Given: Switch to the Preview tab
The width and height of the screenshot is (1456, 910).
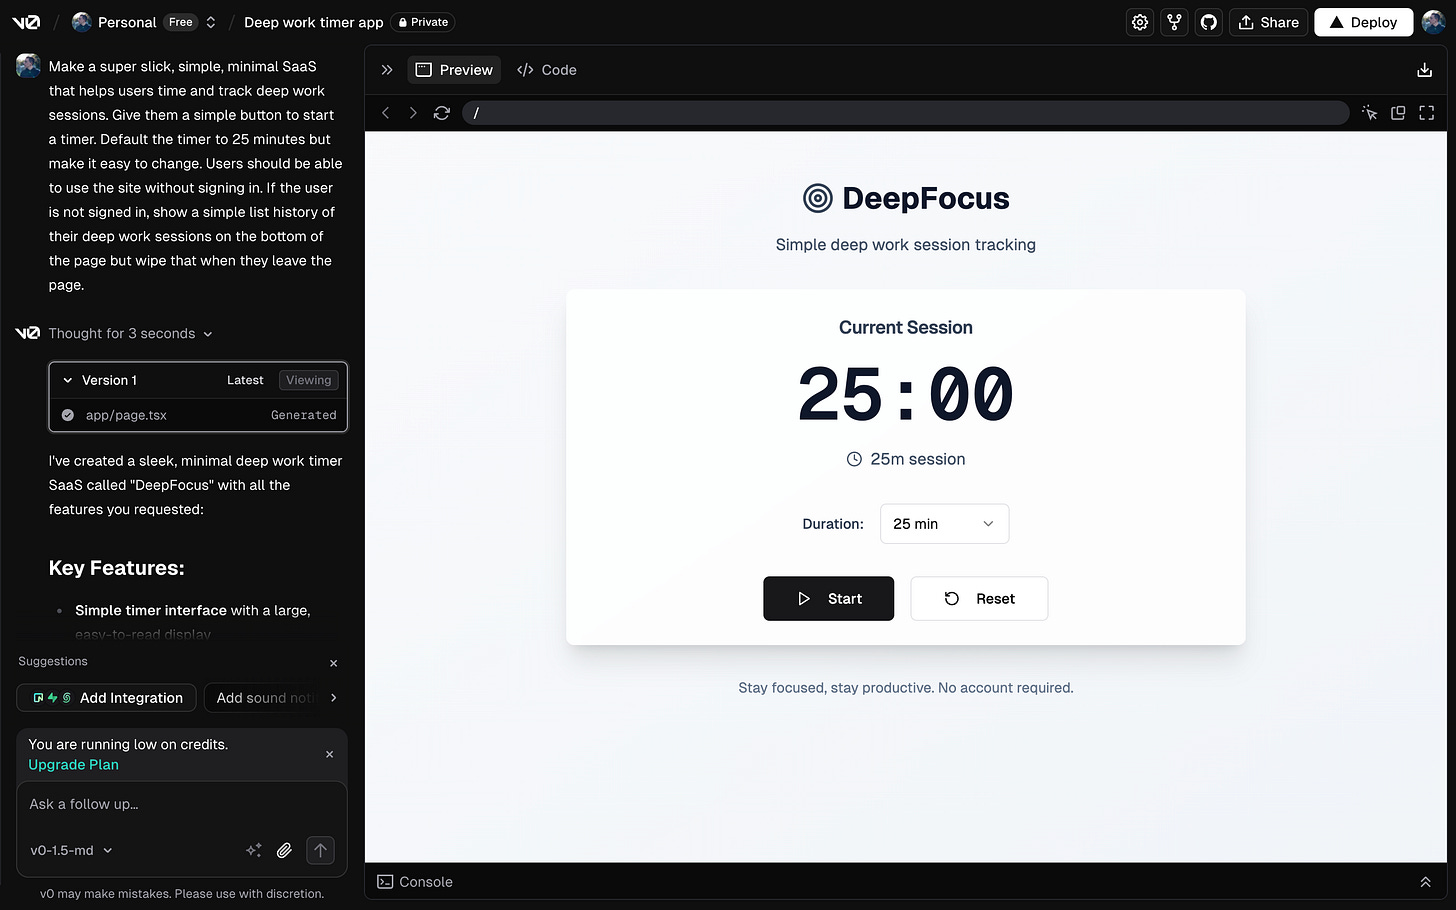Looking at the screenshot, I should point(454,70).
